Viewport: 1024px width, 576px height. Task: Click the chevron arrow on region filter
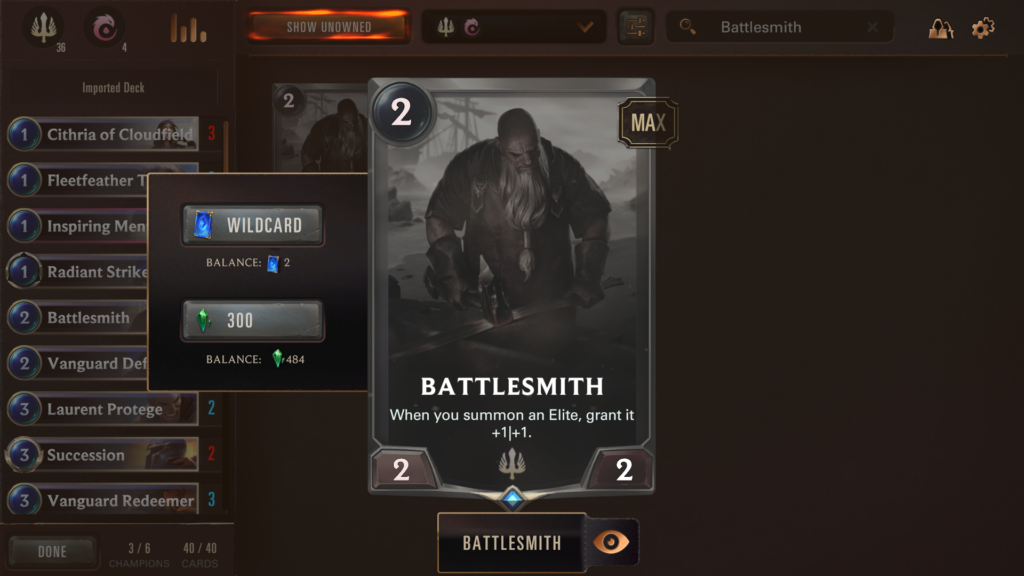586,27
